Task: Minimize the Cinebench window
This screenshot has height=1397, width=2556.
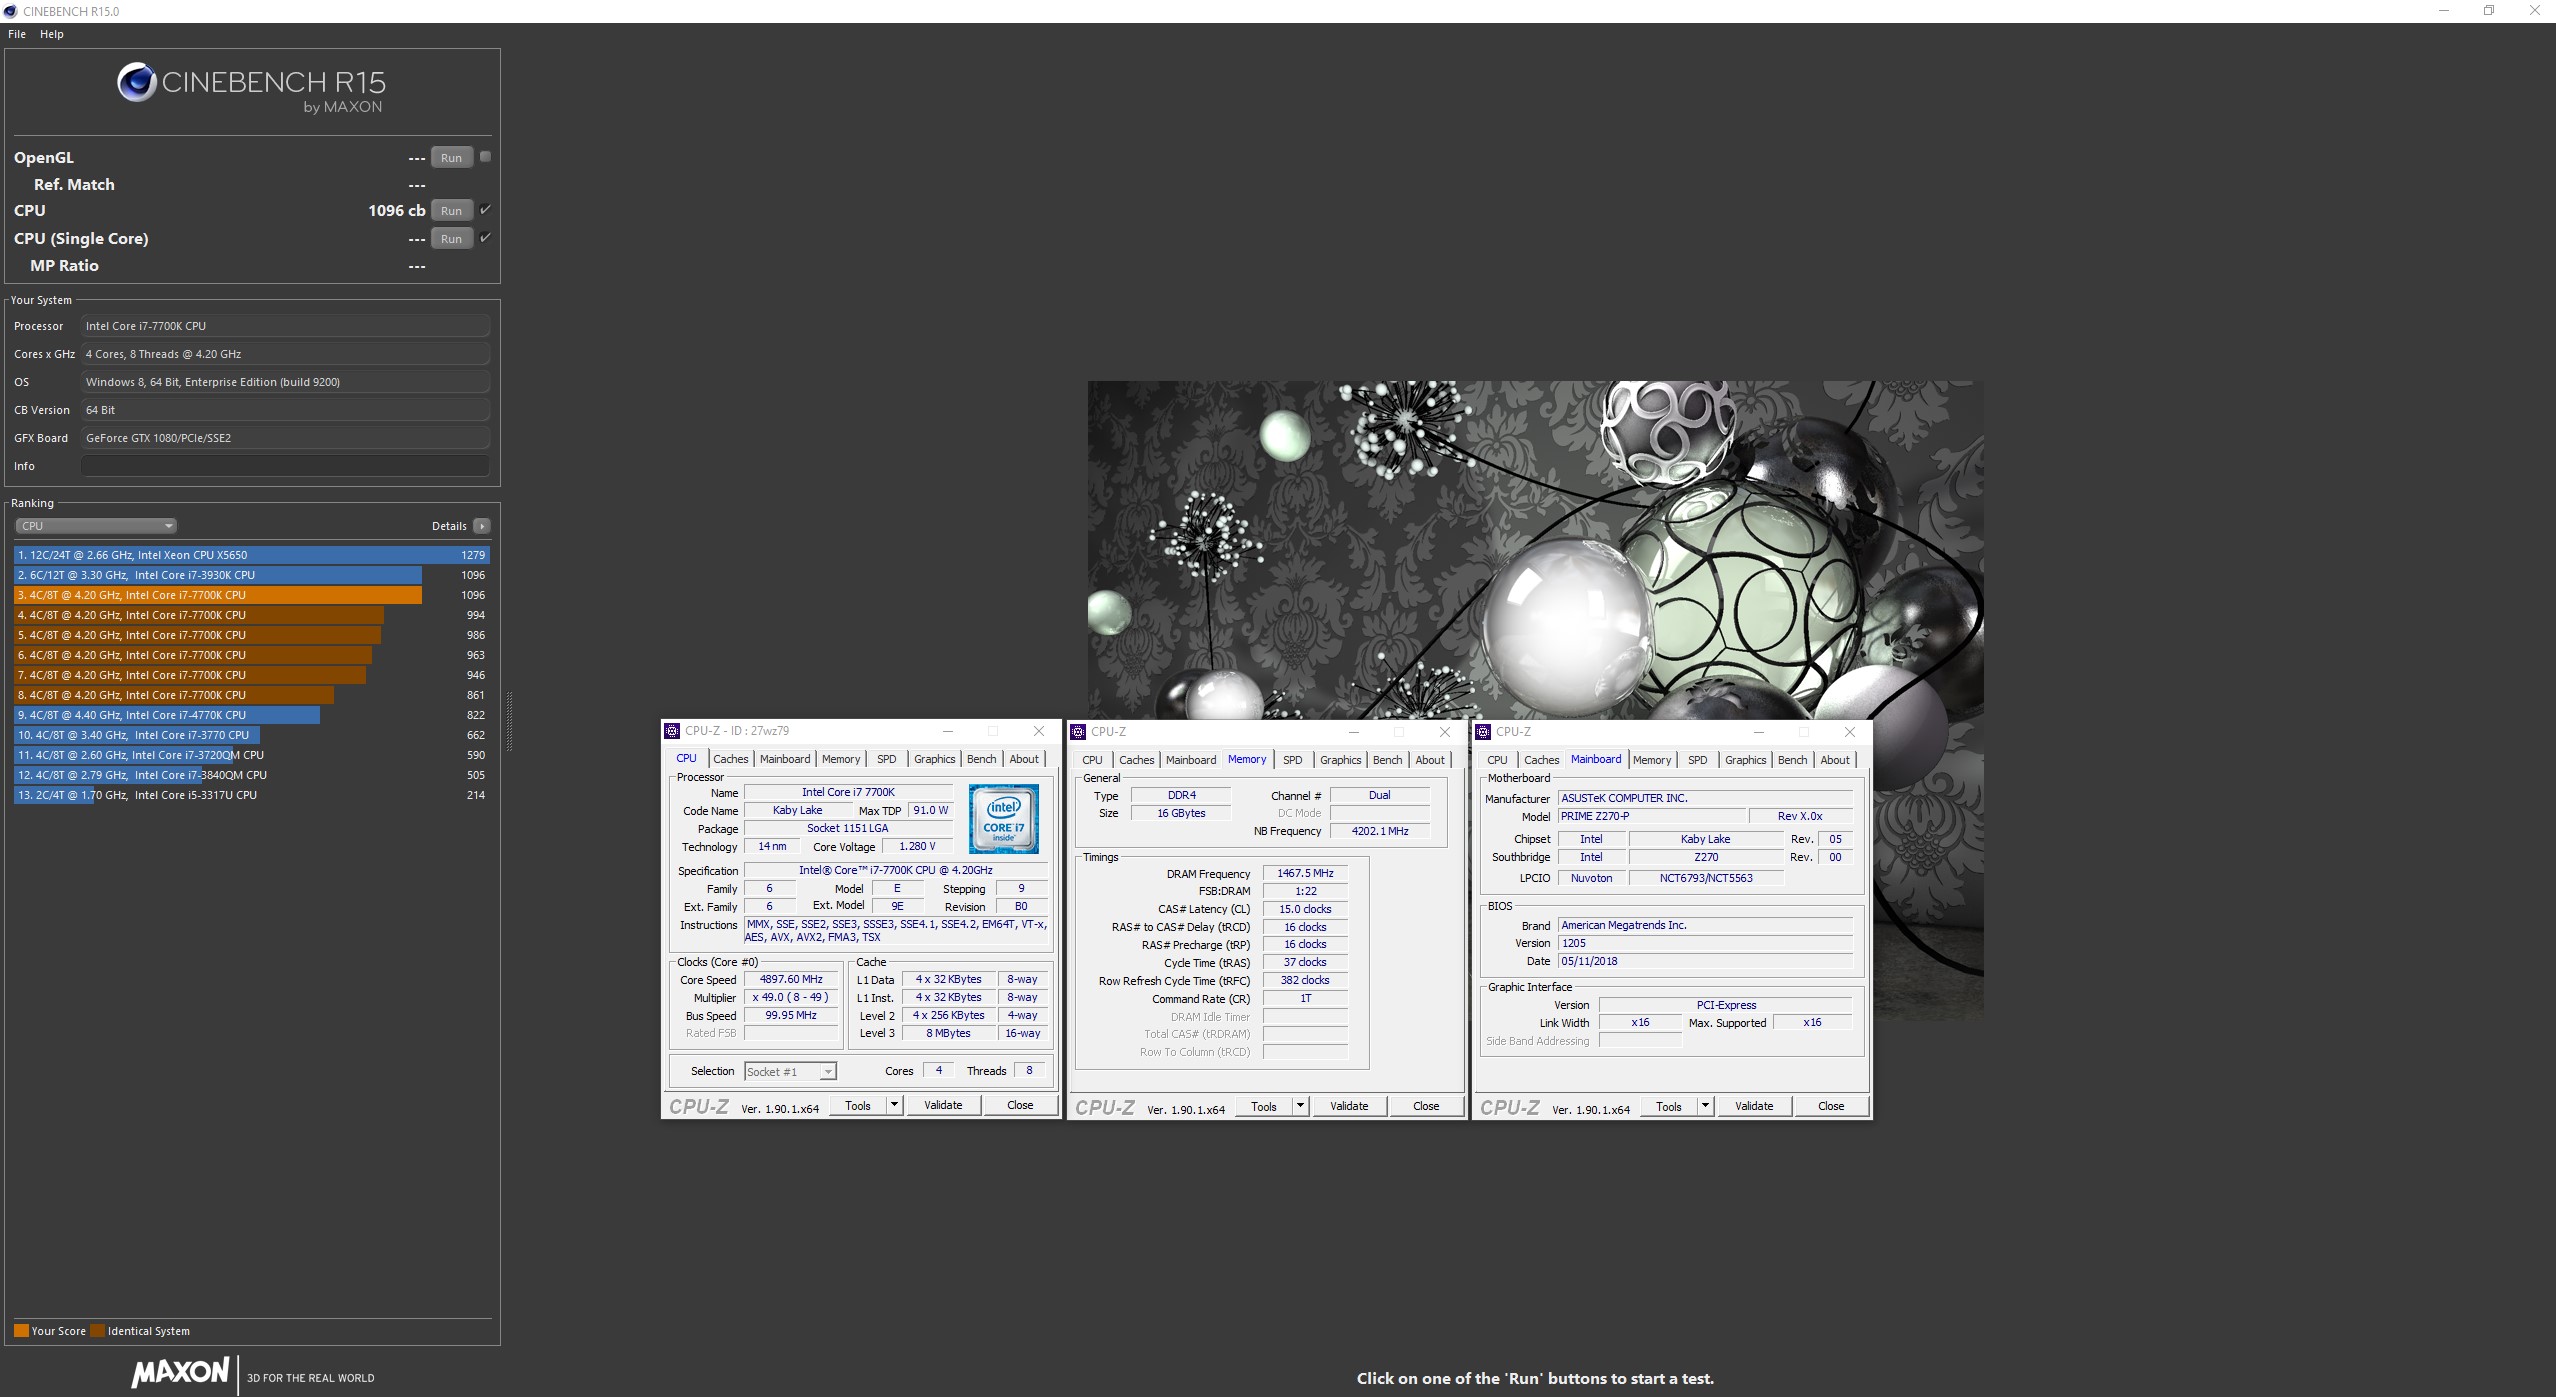Action: pyautogui.click(x=2444, y=11)
